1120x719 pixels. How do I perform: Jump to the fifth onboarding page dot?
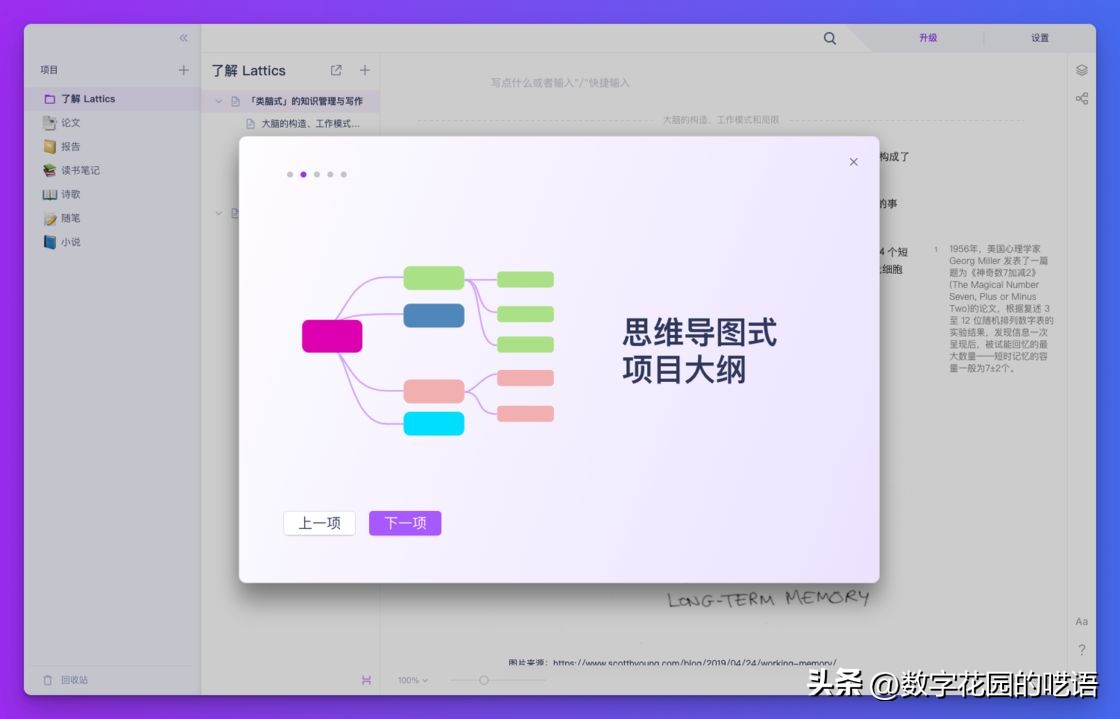[x=344, y=174]
